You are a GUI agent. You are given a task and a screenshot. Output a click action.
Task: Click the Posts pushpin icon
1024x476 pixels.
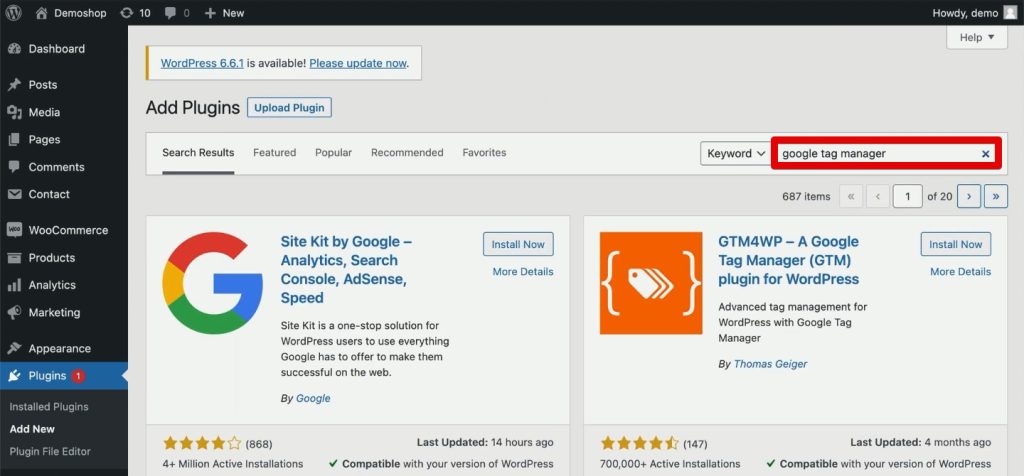(x=14, y=85)
